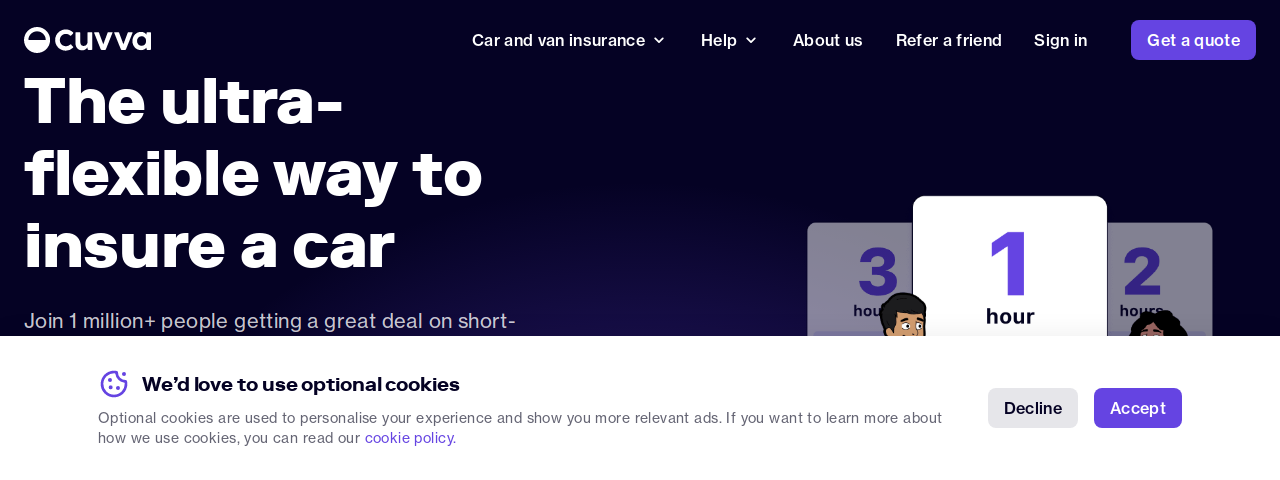Click the Cuvva logo
Screen dimensions: 1280x480
pyautogui.click(x=88, y=40)
